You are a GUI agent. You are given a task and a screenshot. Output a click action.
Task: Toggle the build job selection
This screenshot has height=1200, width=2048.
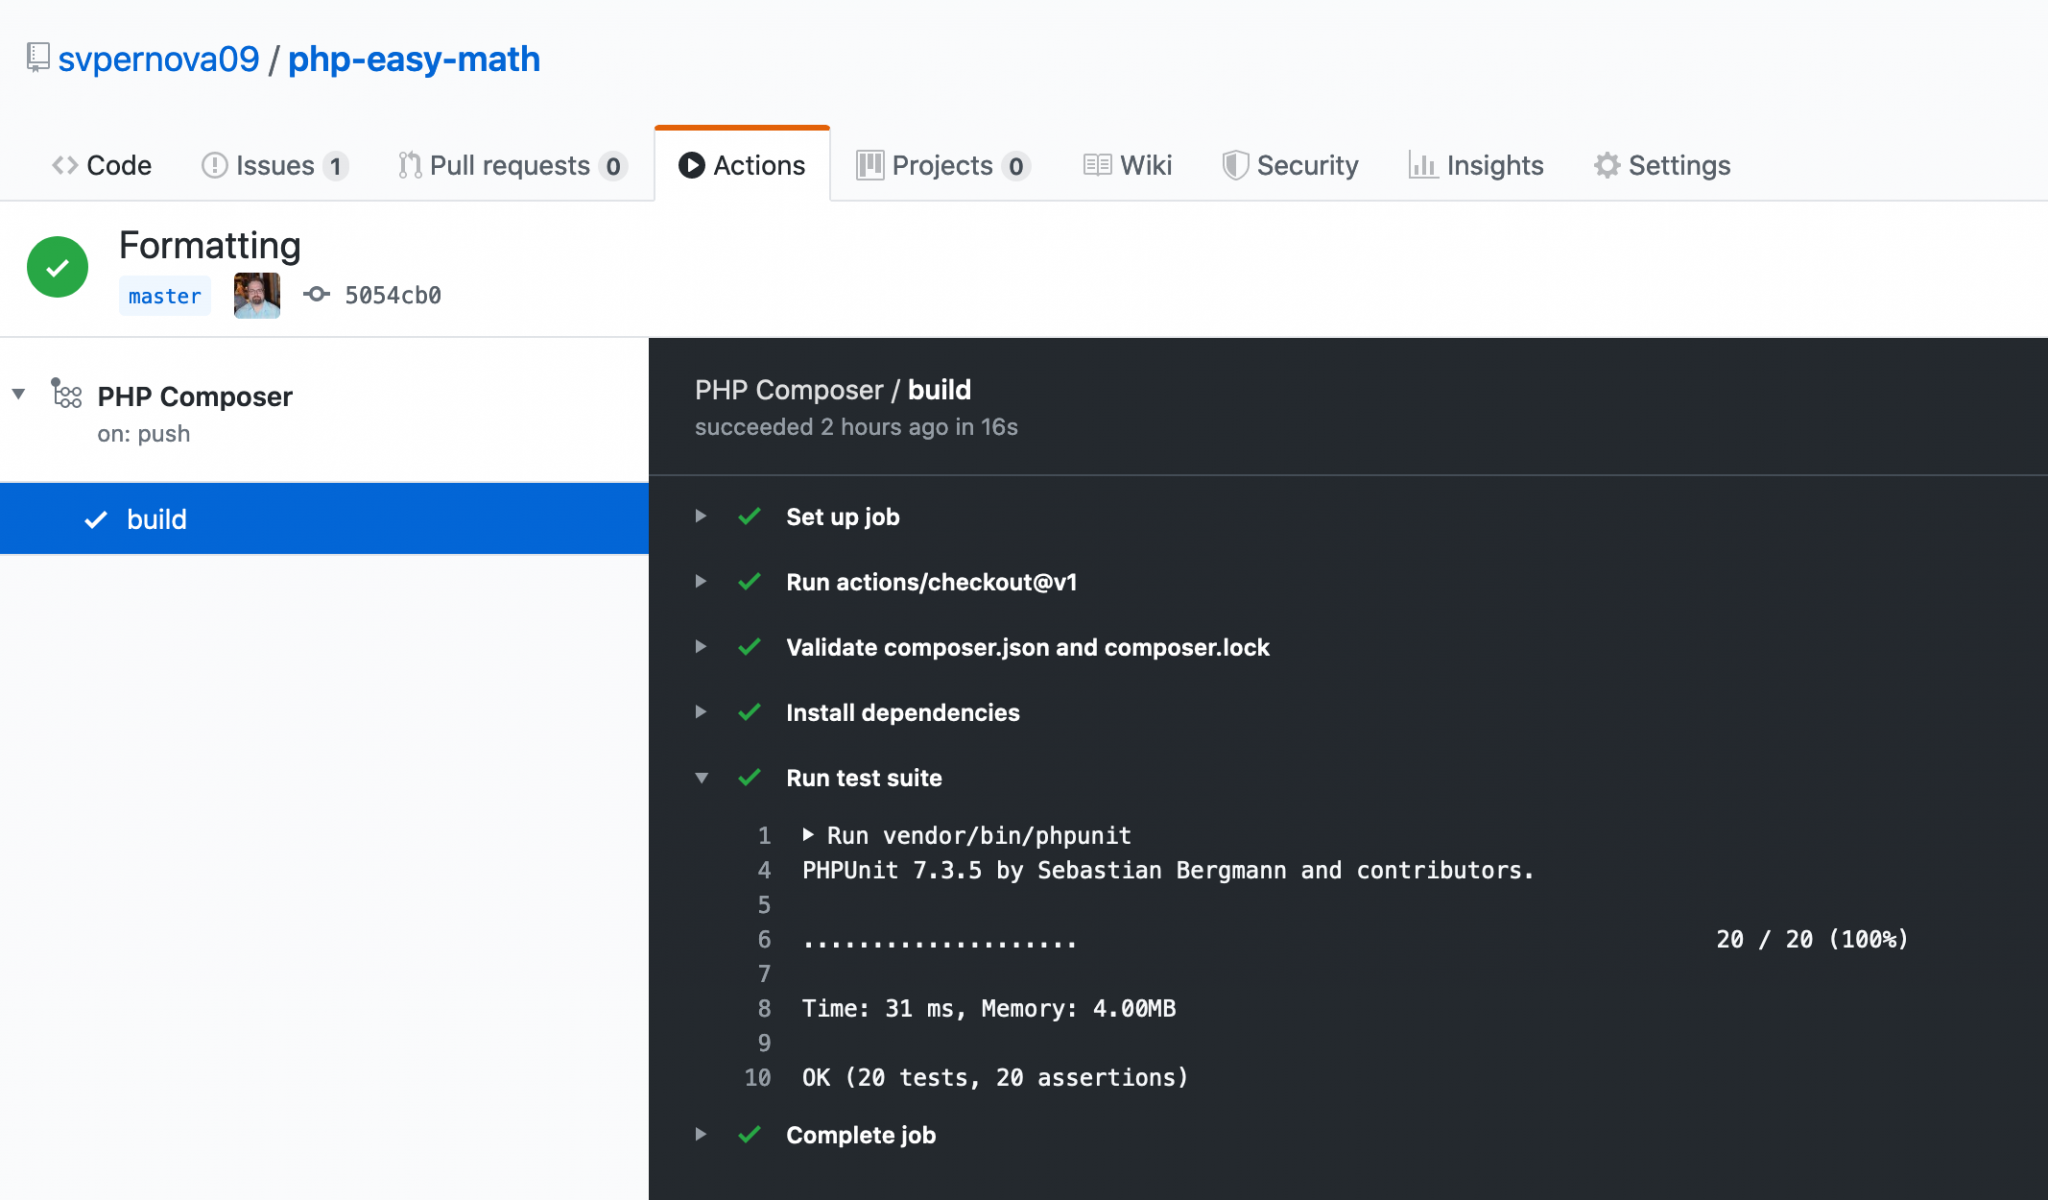pyautogui.click(x=157, y=517)
